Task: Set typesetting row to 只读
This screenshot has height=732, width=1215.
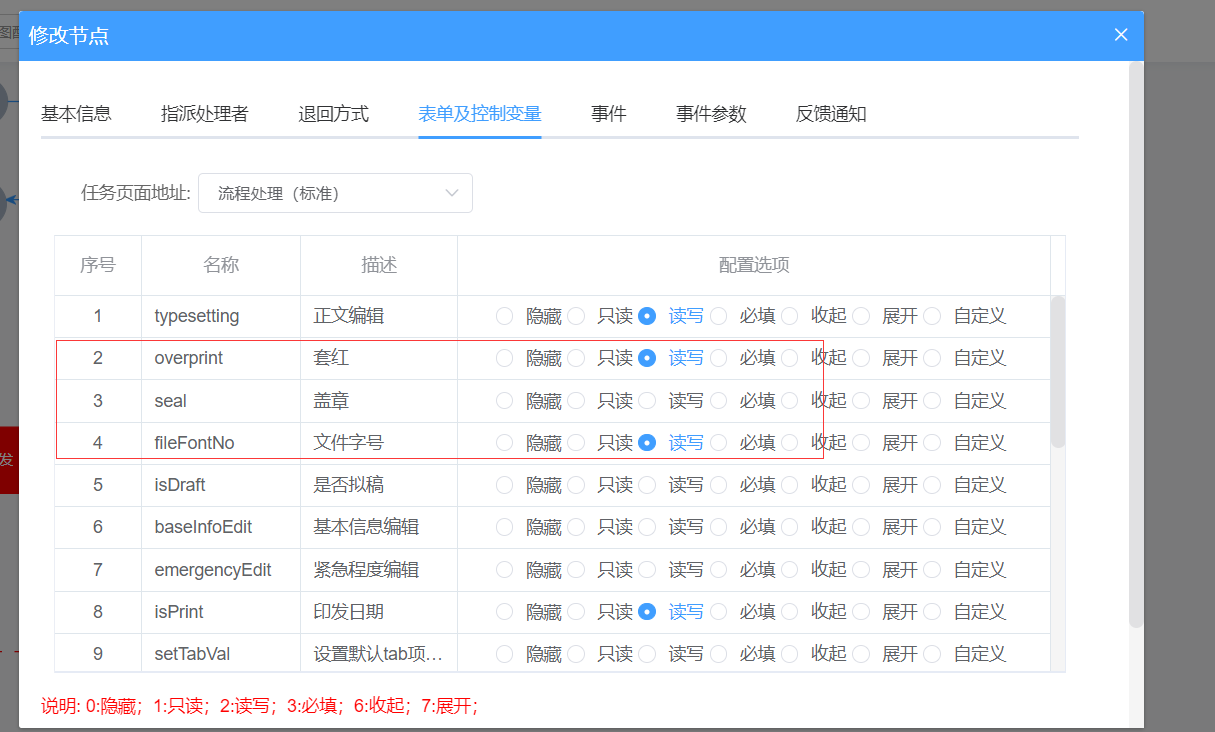Action: tap(576, 316)
